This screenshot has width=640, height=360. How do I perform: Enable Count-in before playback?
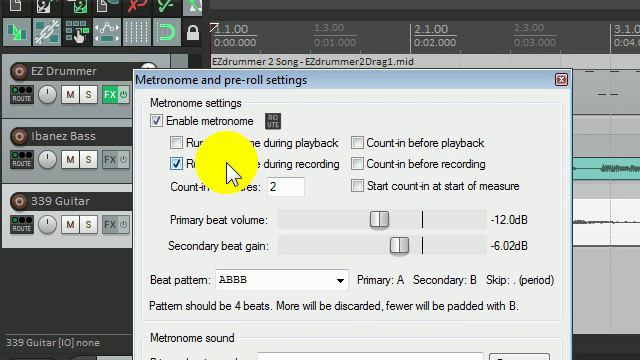[357, 143]
